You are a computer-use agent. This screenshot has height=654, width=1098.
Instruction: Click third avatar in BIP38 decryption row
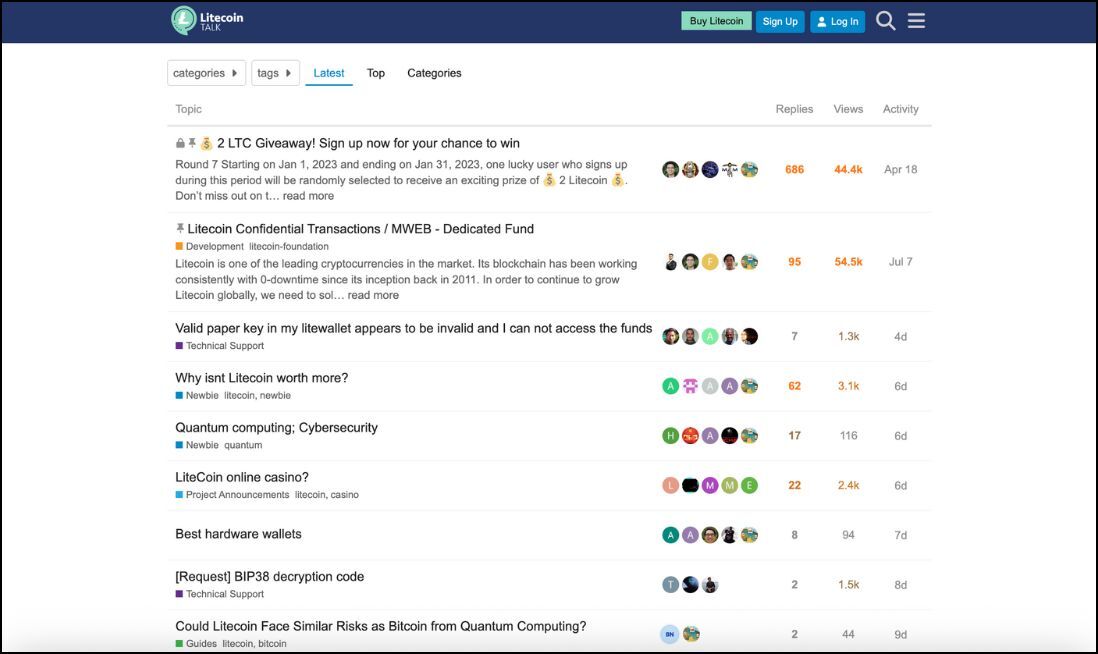[710, 585]
